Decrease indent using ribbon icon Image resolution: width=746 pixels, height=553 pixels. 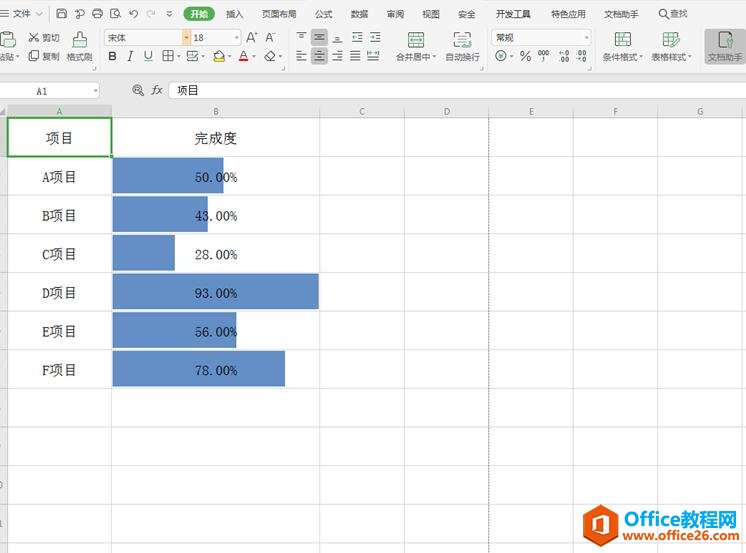click(x=357, y=37)
